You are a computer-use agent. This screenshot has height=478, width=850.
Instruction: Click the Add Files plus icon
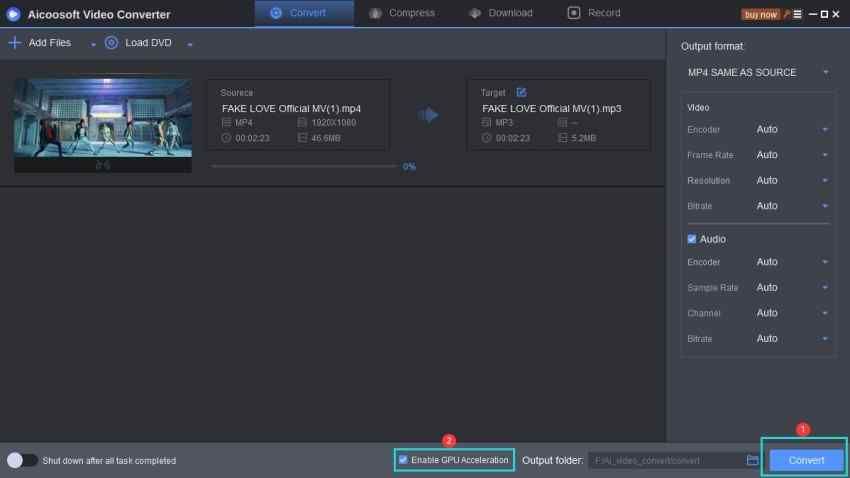(15, 43)
